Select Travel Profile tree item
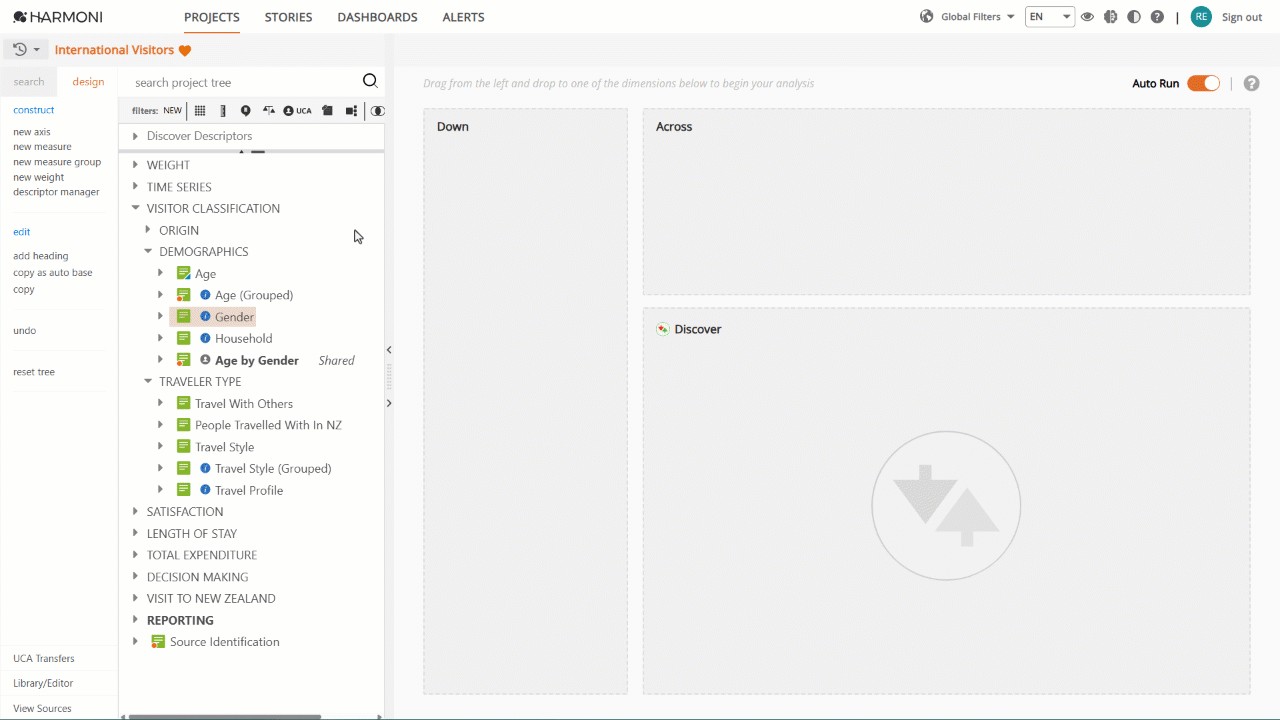 249,490
